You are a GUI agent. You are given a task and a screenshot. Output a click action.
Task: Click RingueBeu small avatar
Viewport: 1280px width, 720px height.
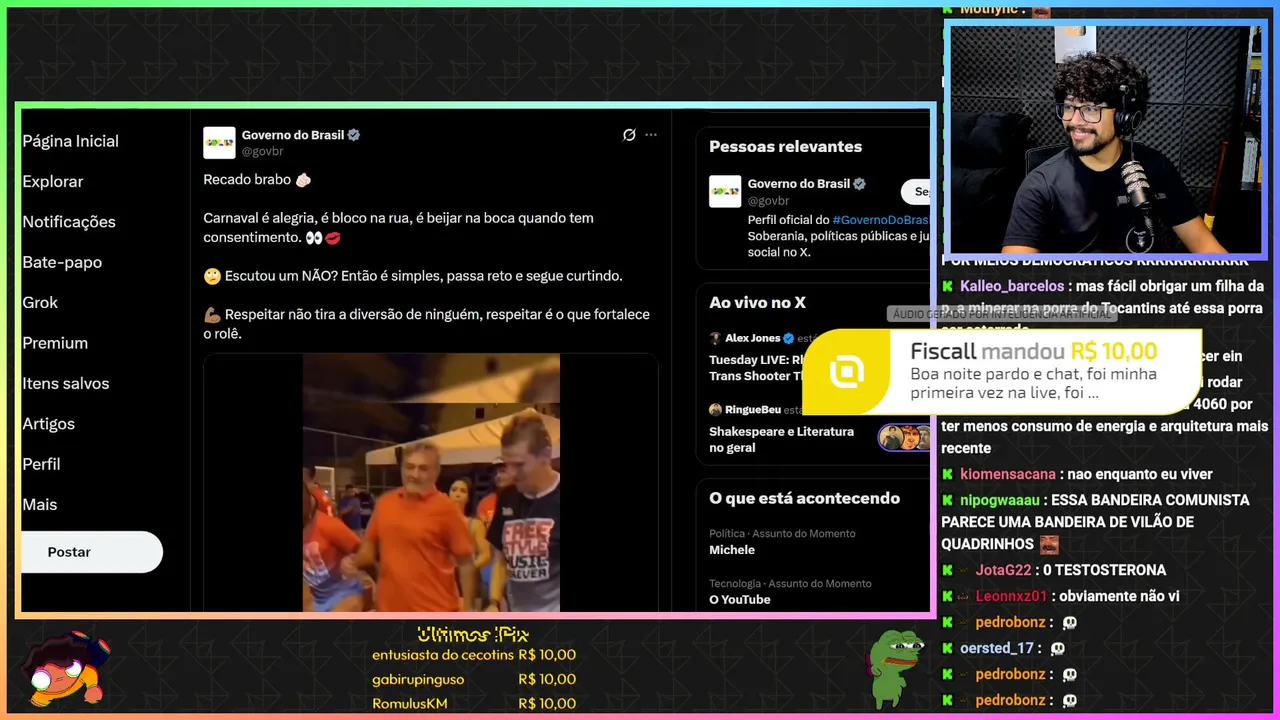tap(715, 410)
